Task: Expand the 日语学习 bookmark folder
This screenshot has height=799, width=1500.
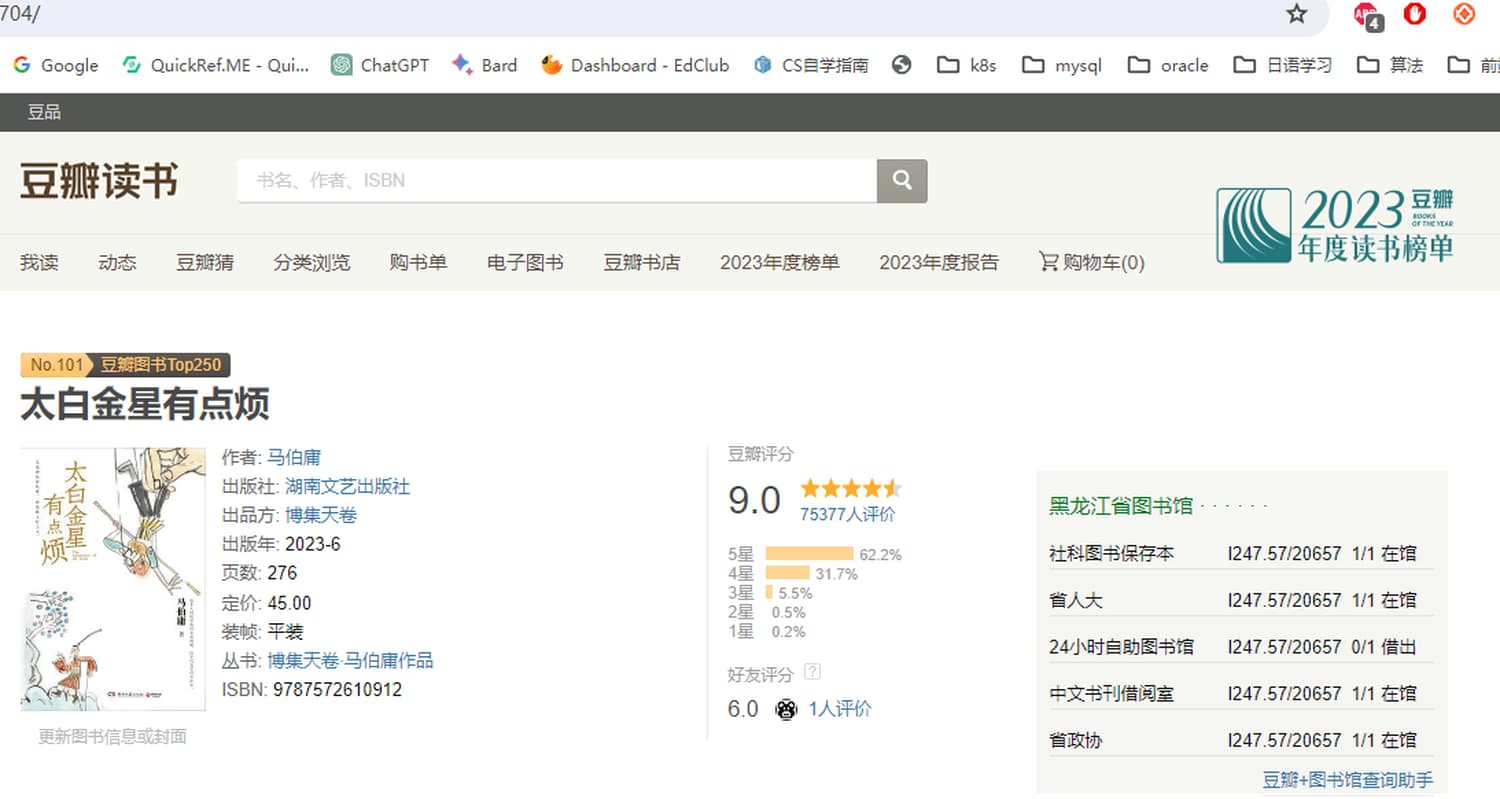Action: point(1283,65)
